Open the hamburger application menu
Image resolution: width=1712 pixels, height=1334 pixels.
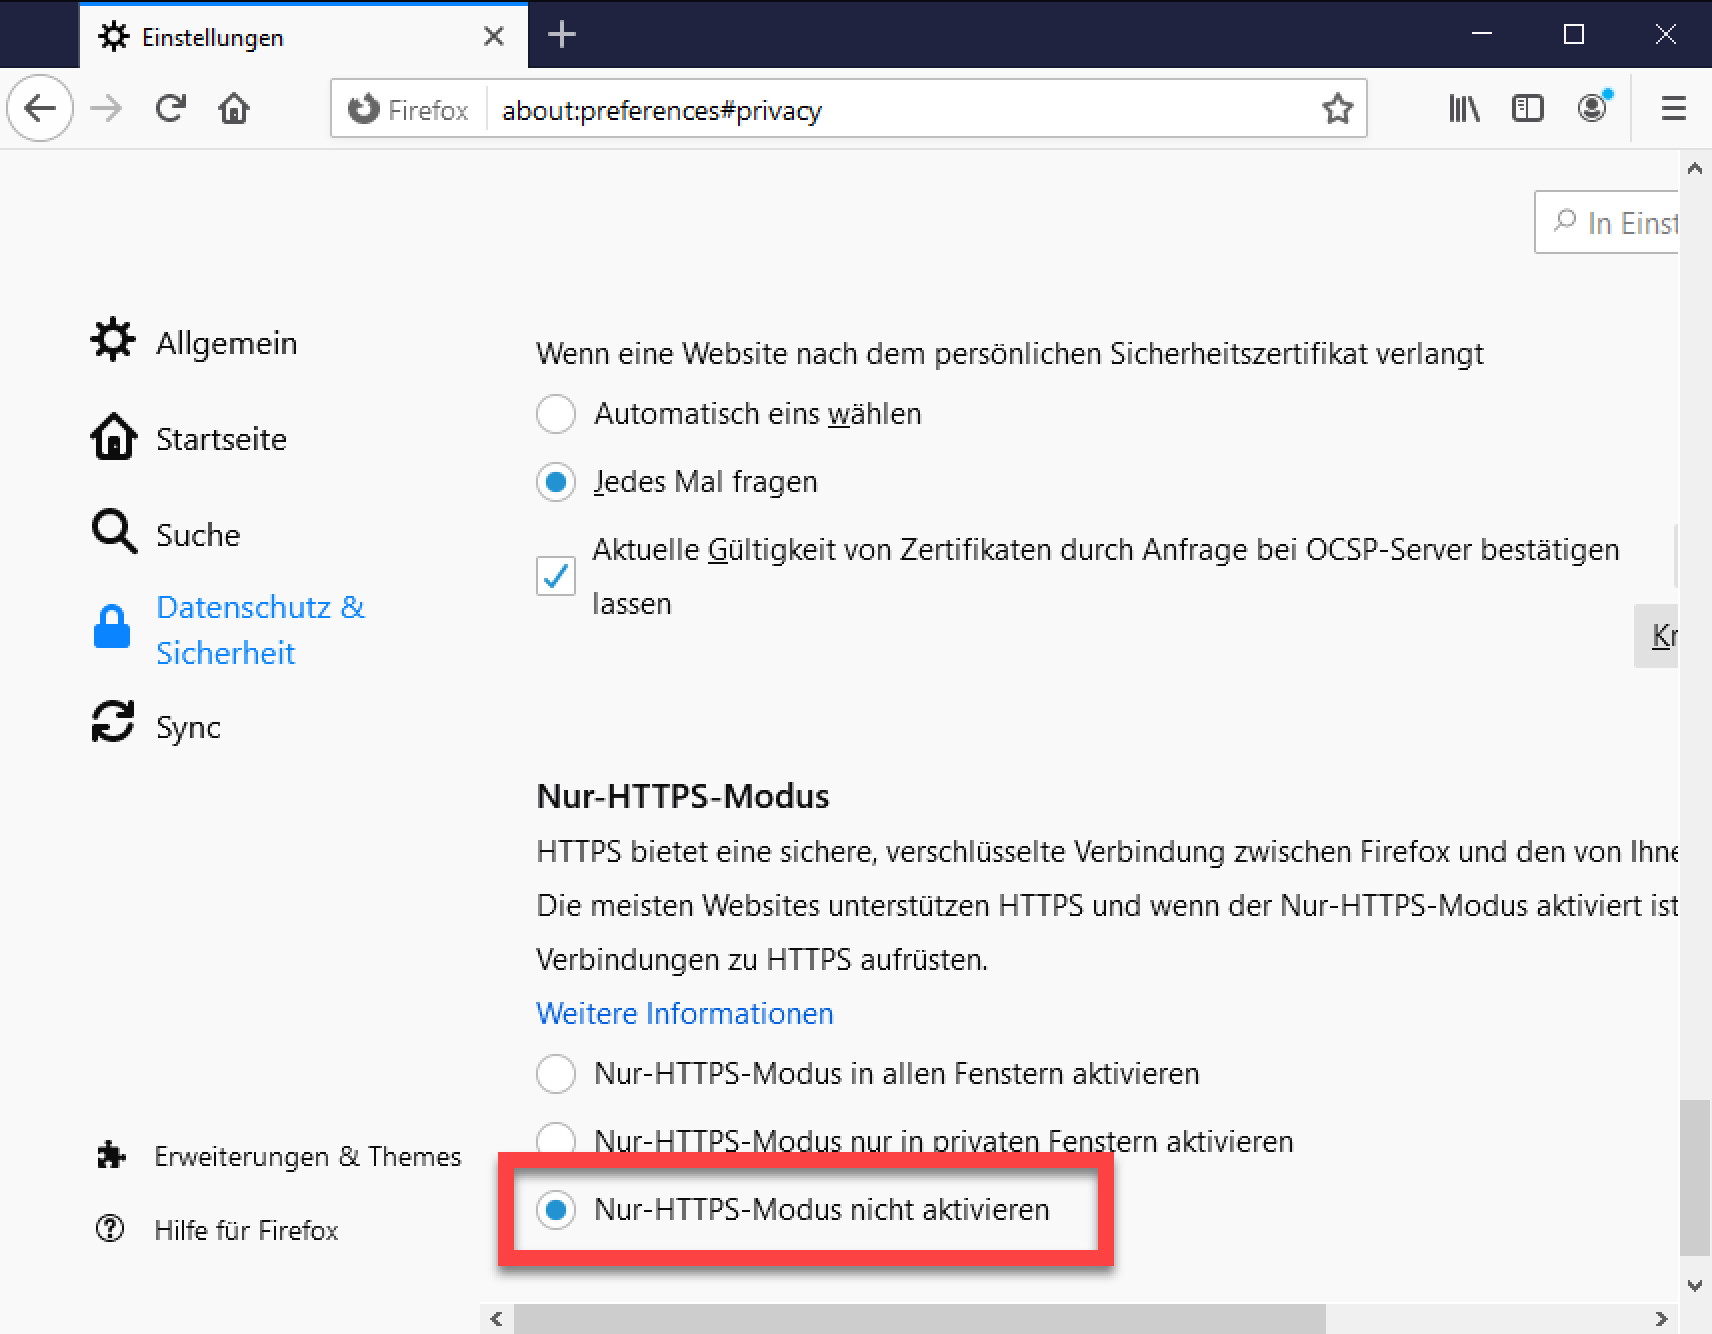point(1673,108)
